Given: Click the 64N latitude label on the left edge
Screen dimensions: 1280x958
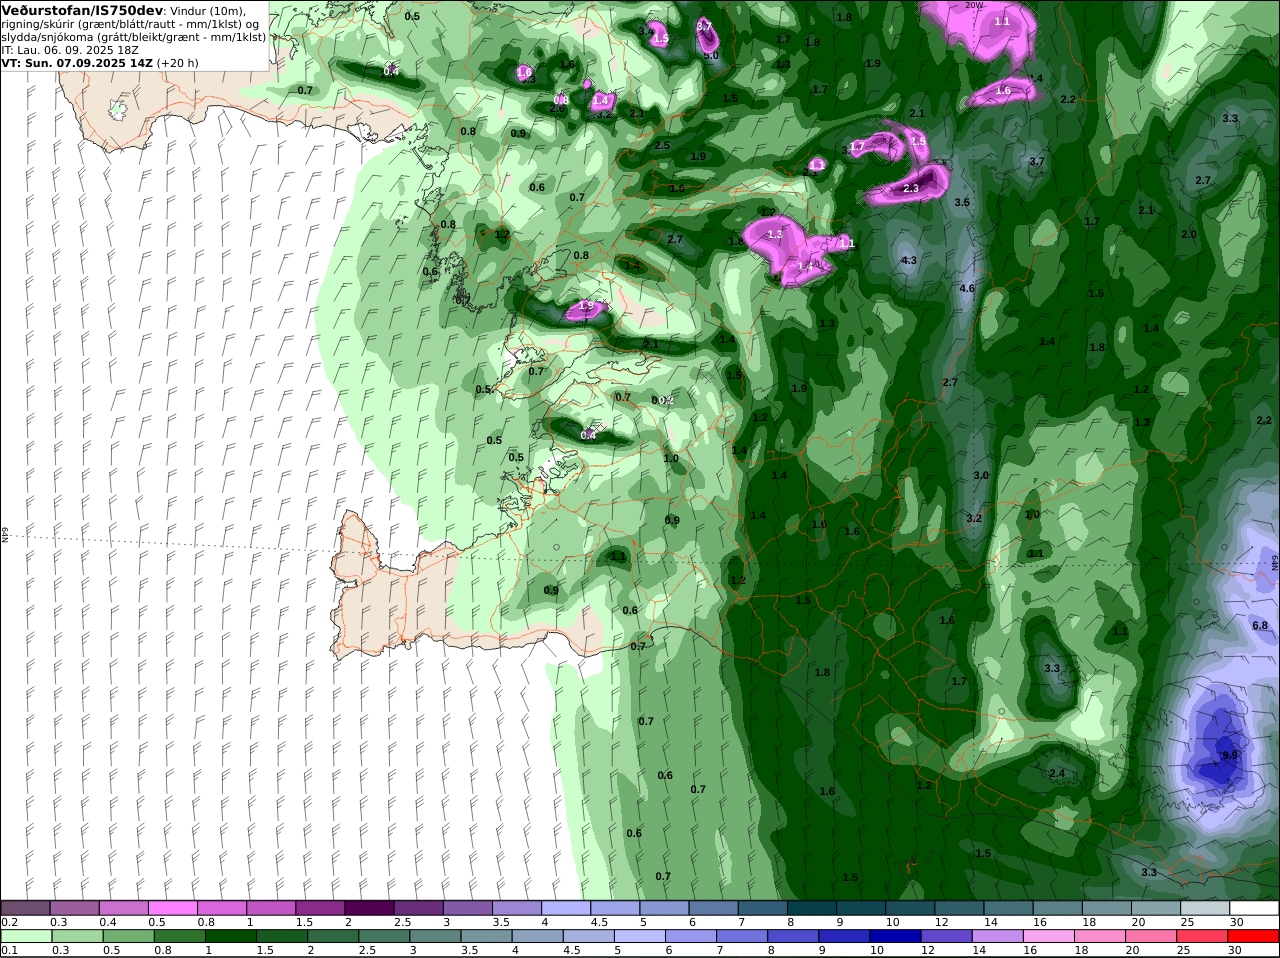Looking at the screenshot, I should coord(5,535).
